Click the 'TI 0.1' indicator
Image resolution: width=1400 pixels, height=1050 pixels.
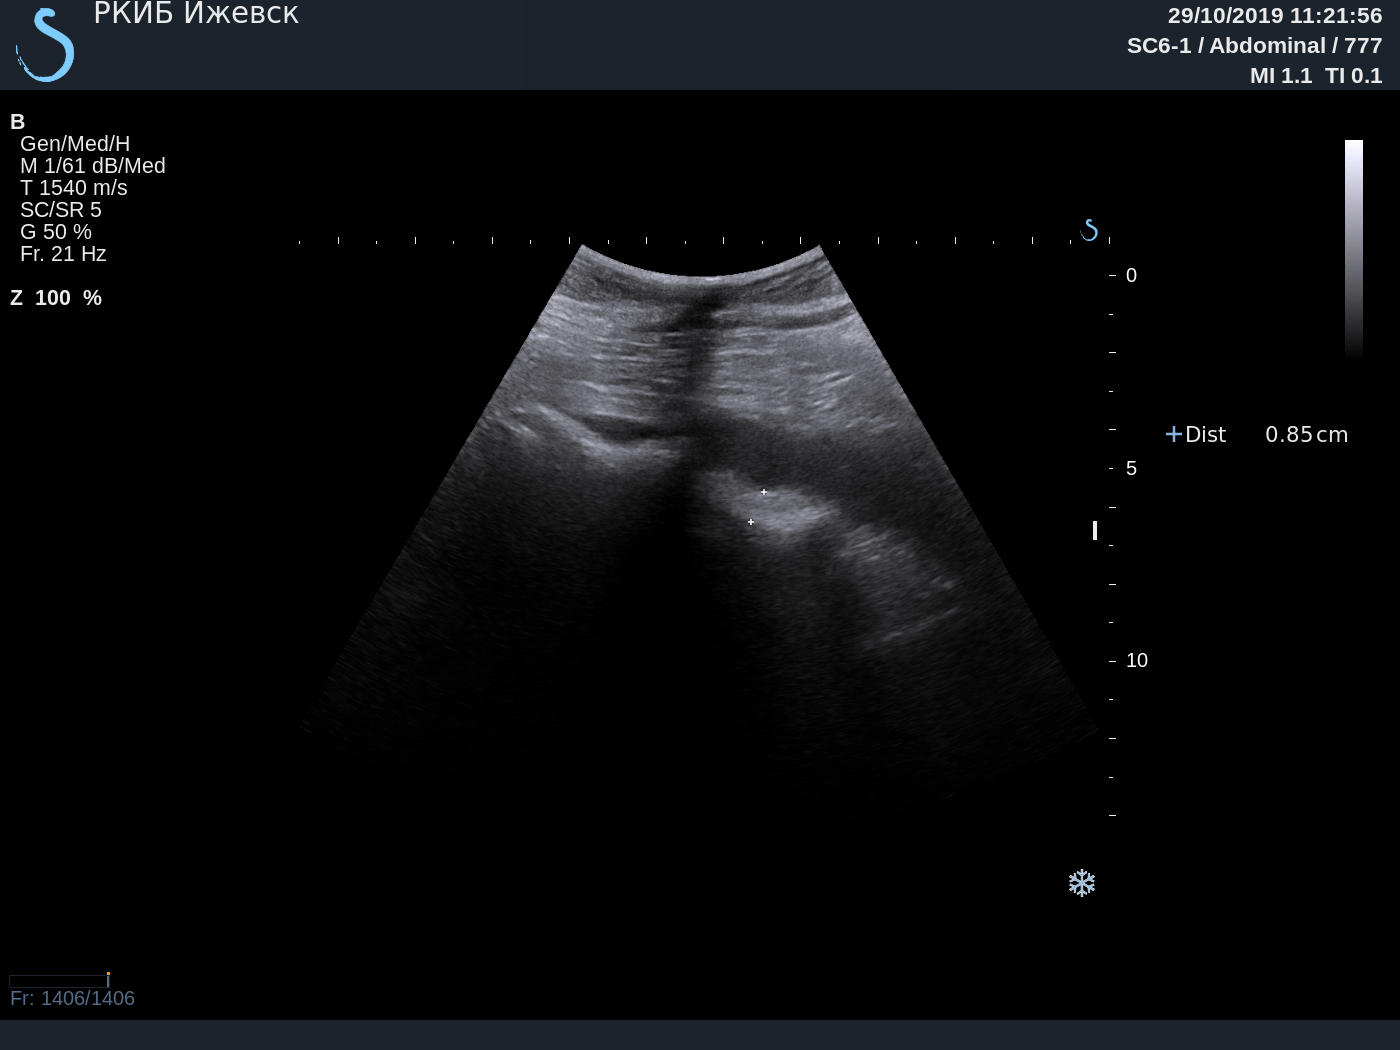coord(1353,76)
